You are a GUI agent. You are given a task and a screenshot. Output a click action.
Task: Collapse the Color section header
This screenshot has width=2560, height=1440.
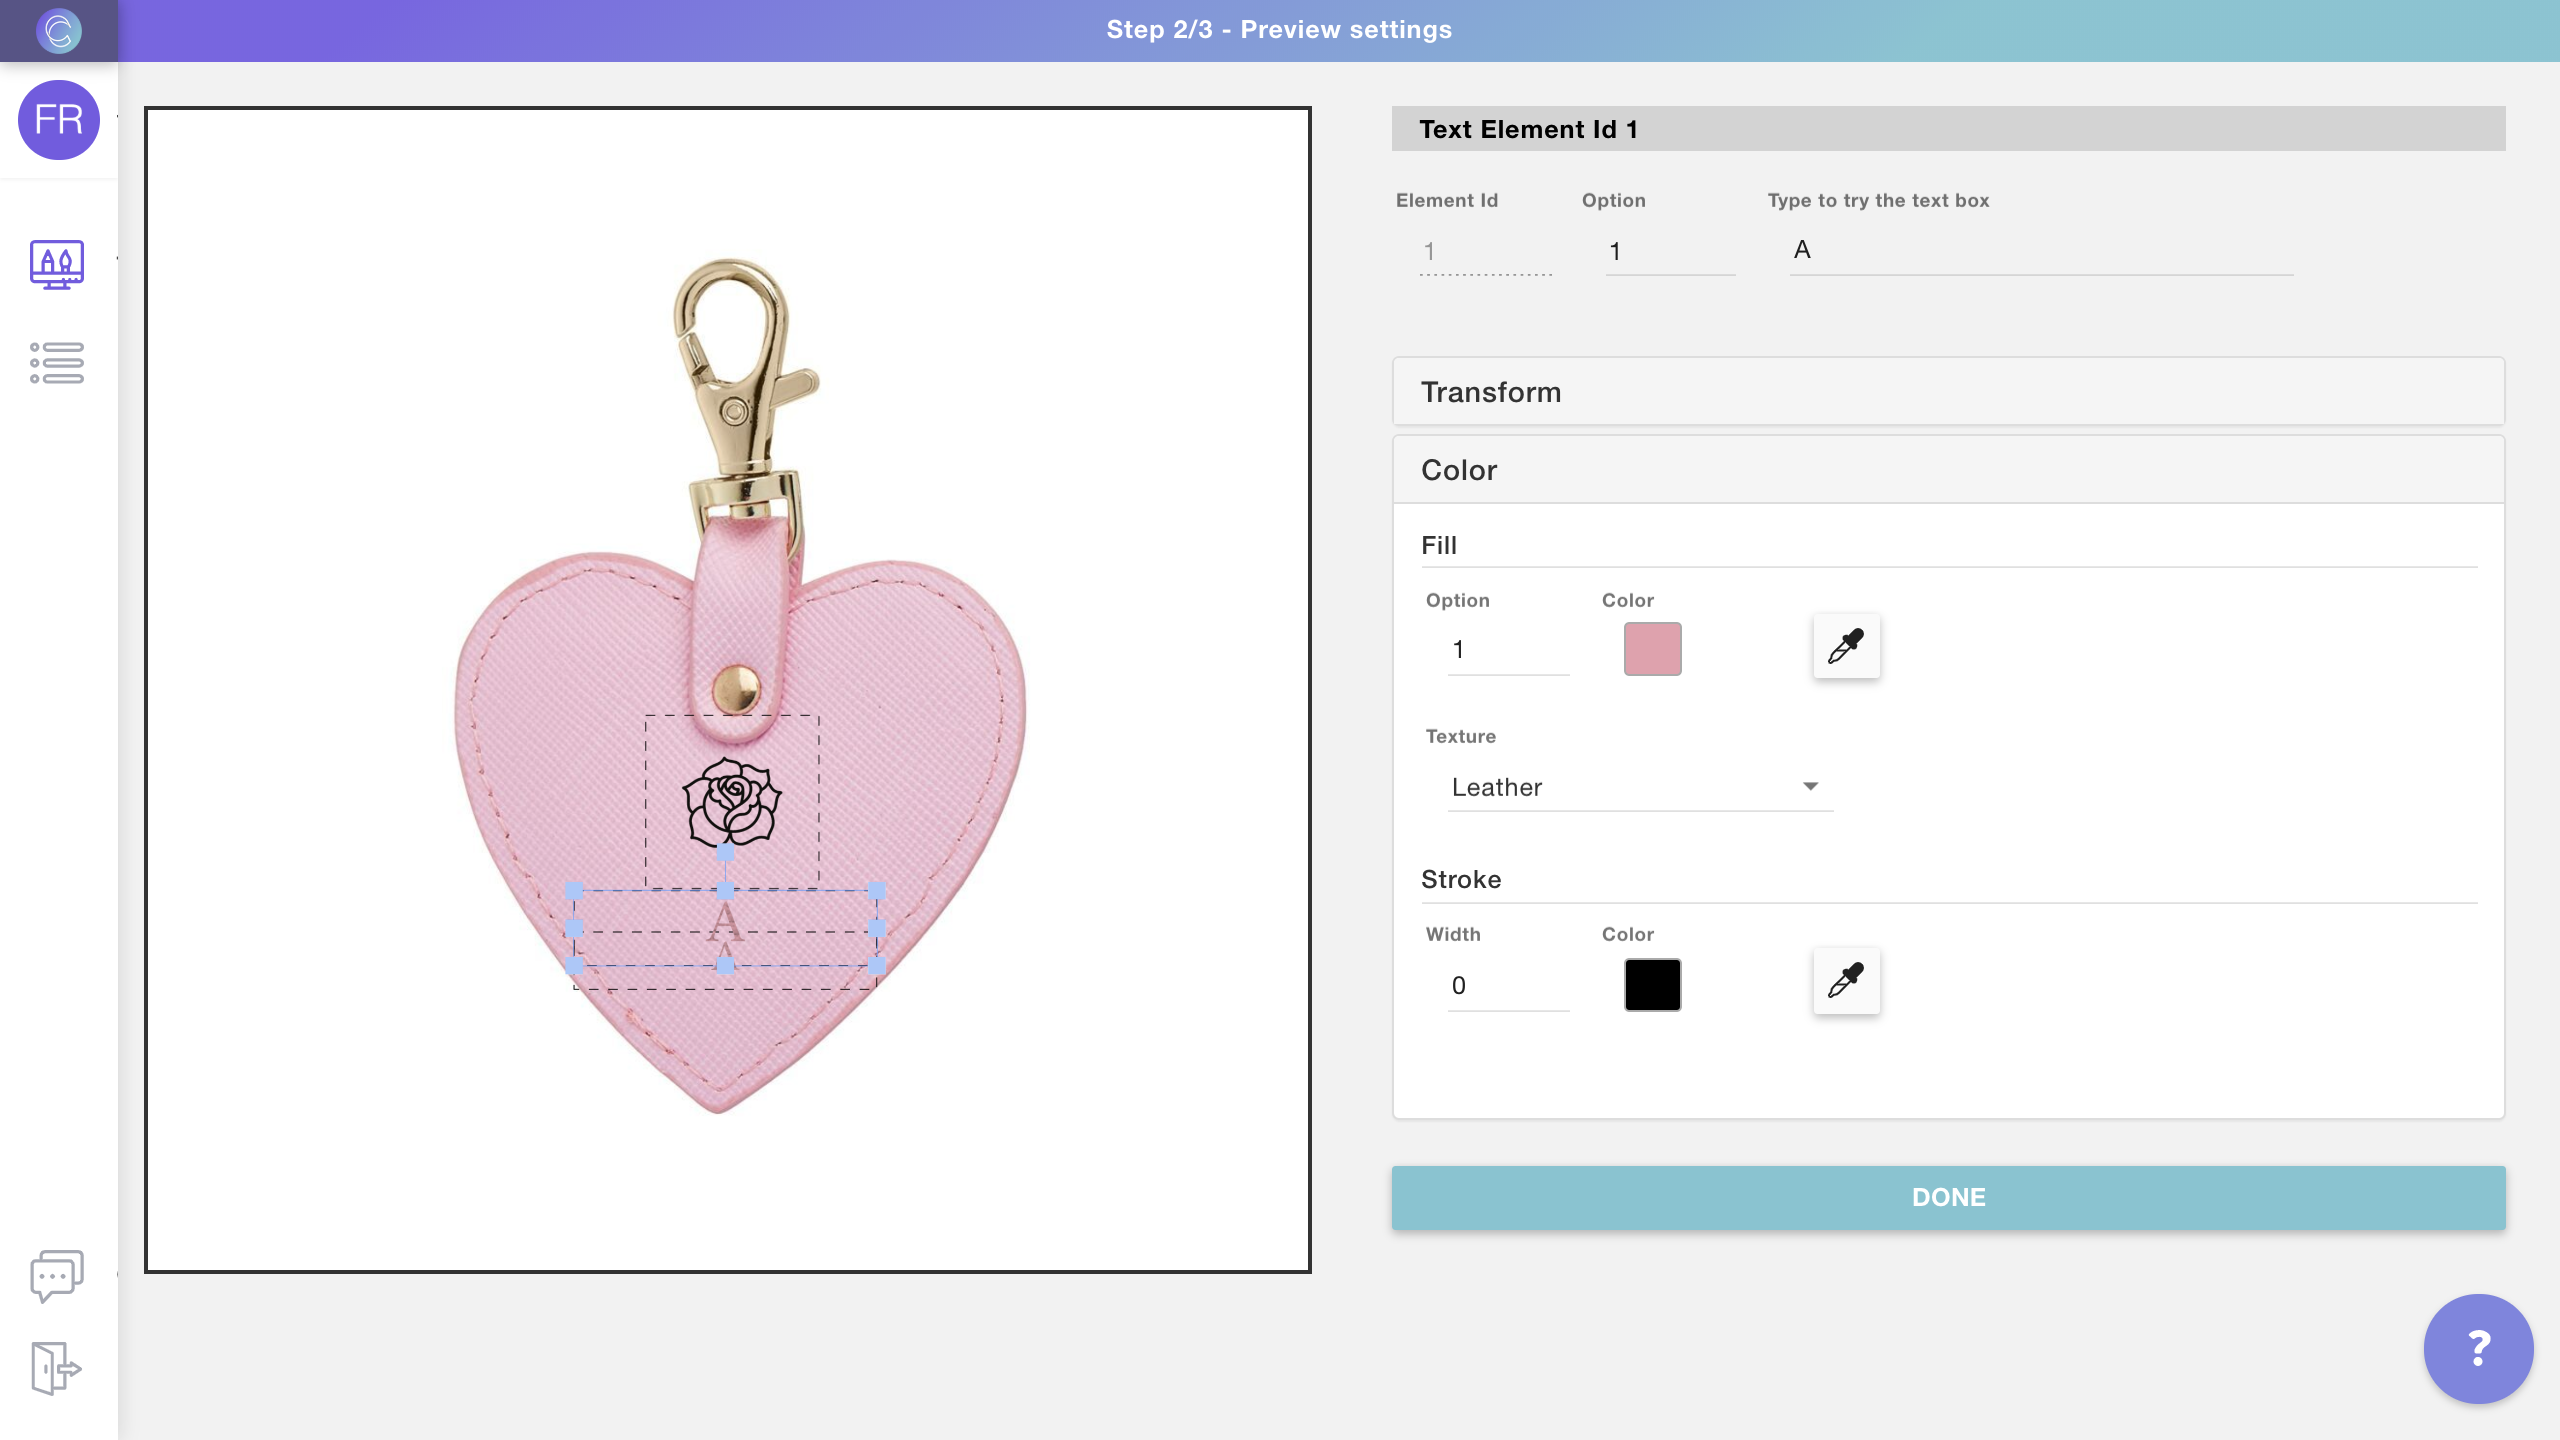(1948, 470)
